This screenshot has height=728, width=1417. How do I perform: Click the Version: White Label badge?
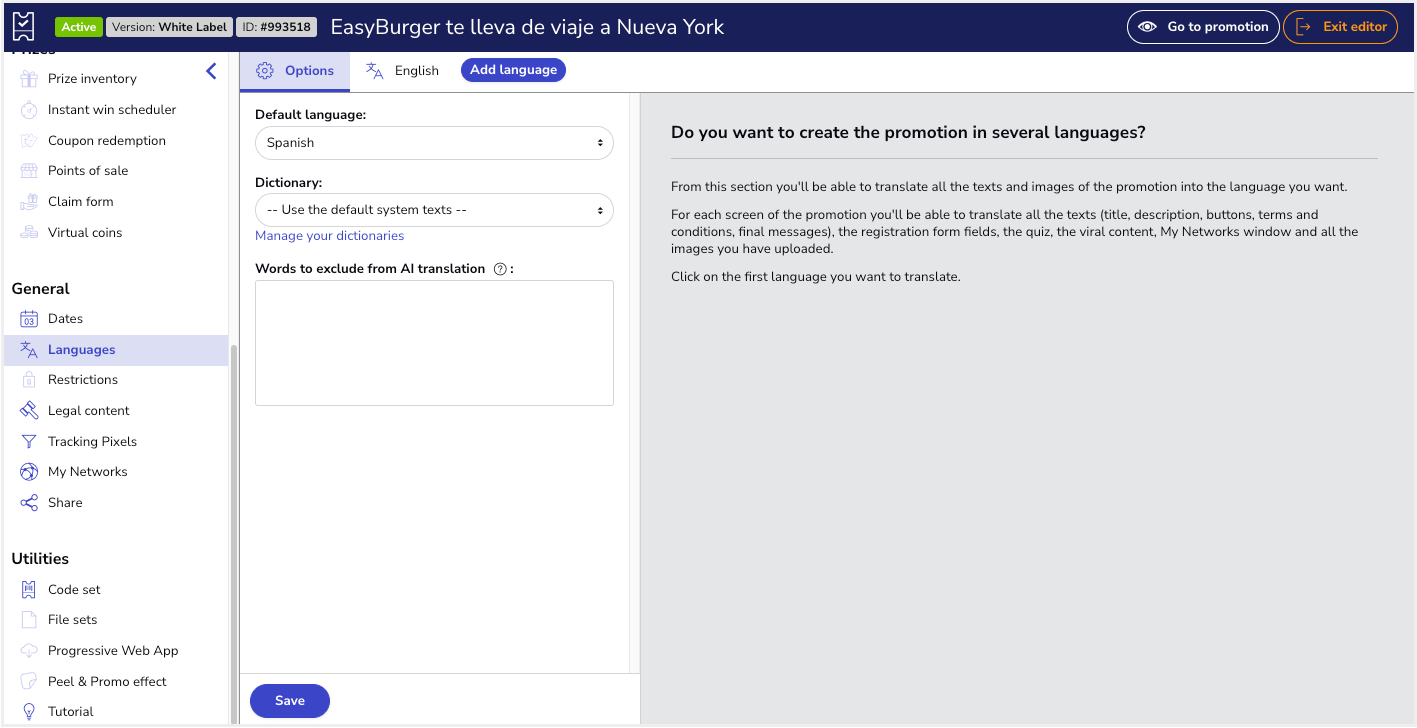click(x=170, y=27)
